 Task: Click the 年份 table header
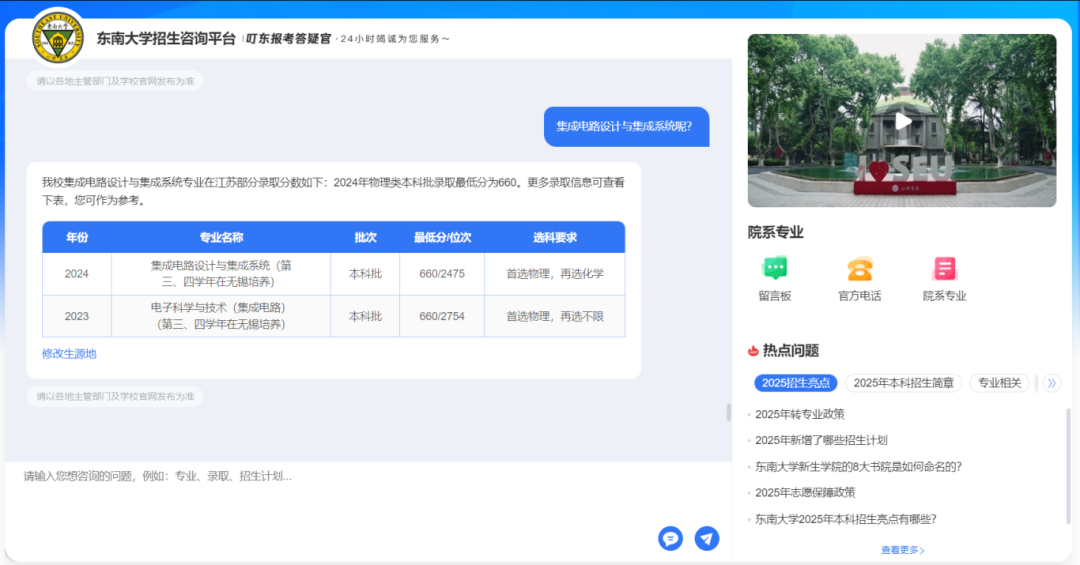(76, 237)
